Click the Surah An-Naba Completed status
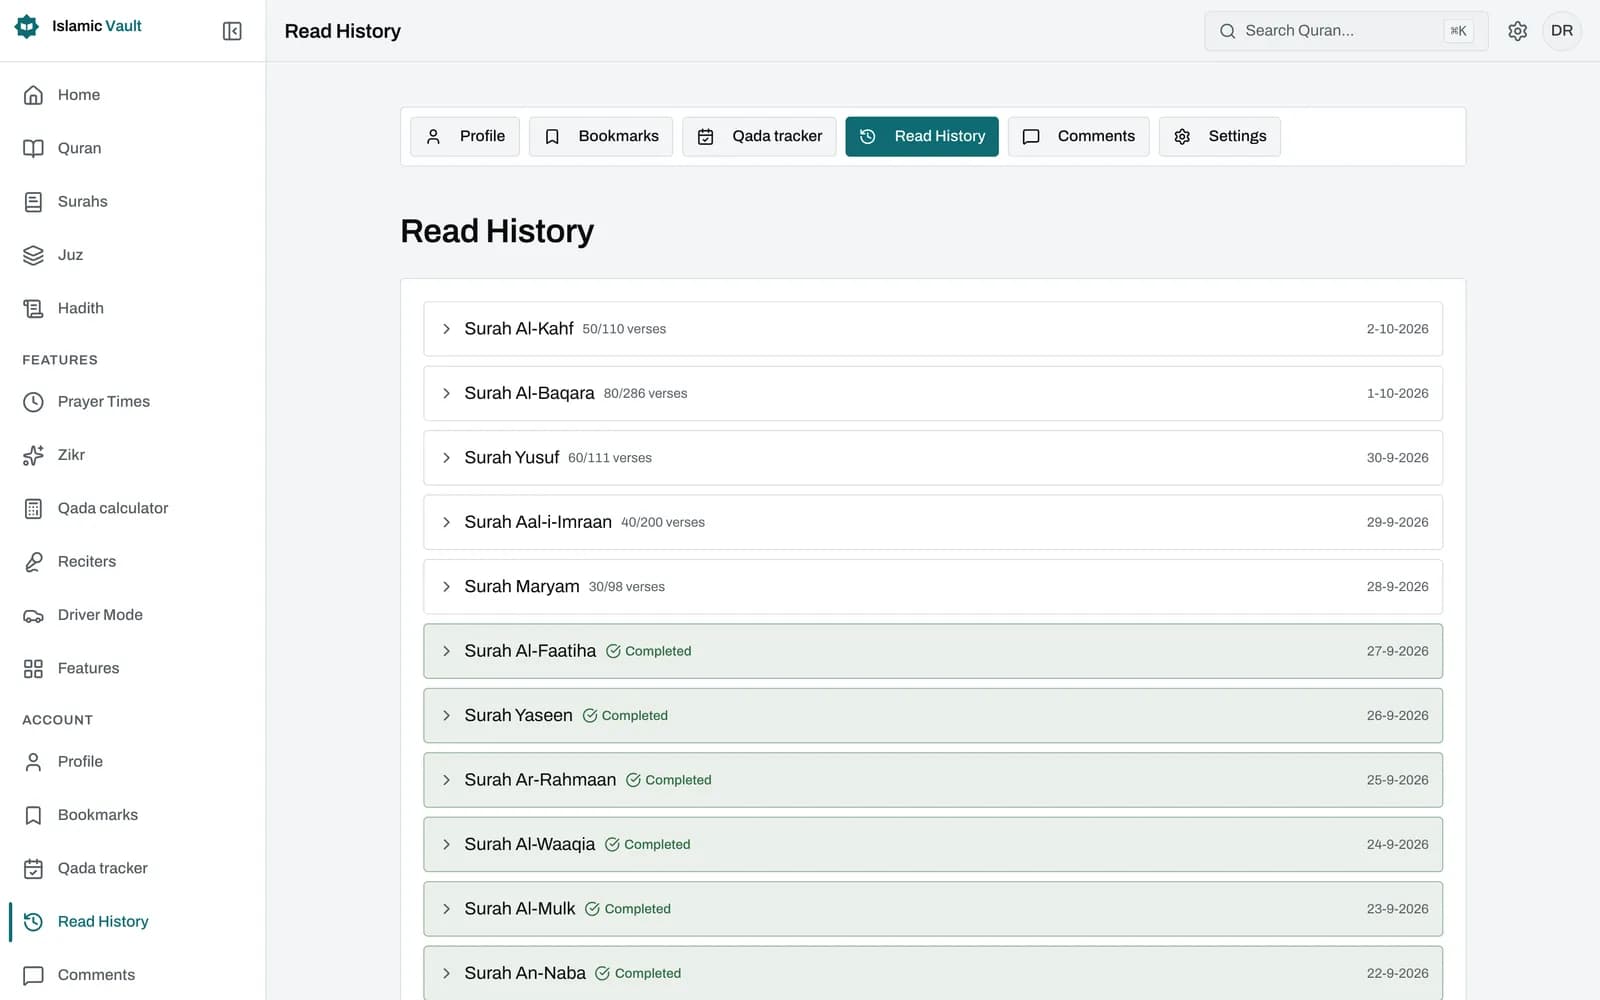This screenshot has width=1600, height=1000. point(638,974)
